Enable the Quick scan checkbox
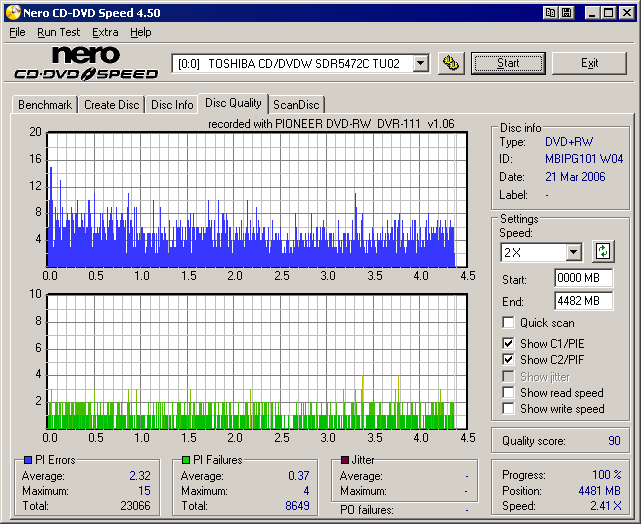 [x=509, y=323]
